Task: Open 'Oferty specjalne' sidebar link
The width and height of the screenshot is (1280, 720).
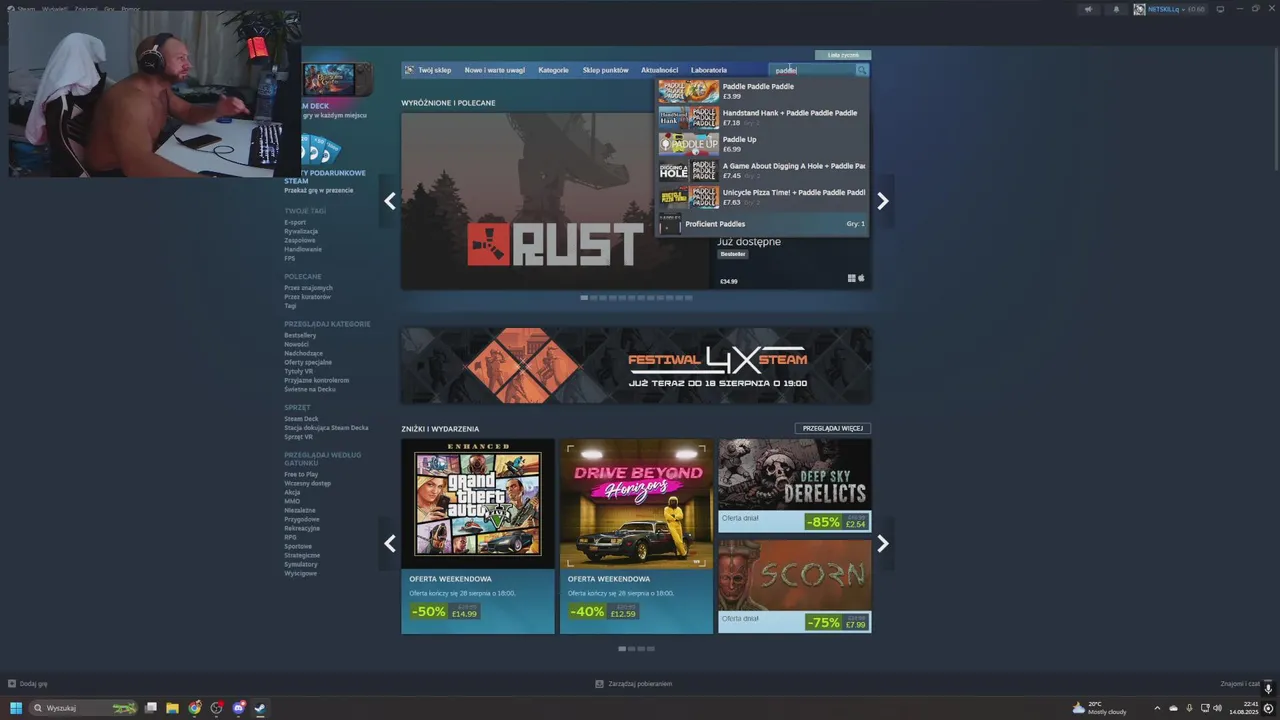Action: pyautogui.click(x=308, y=362)
